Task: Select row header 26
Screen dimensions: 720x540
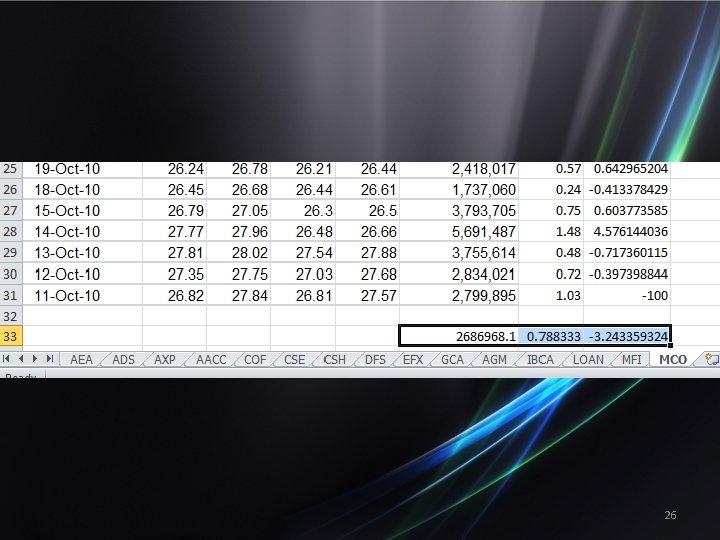Action: tap(10, 189)
